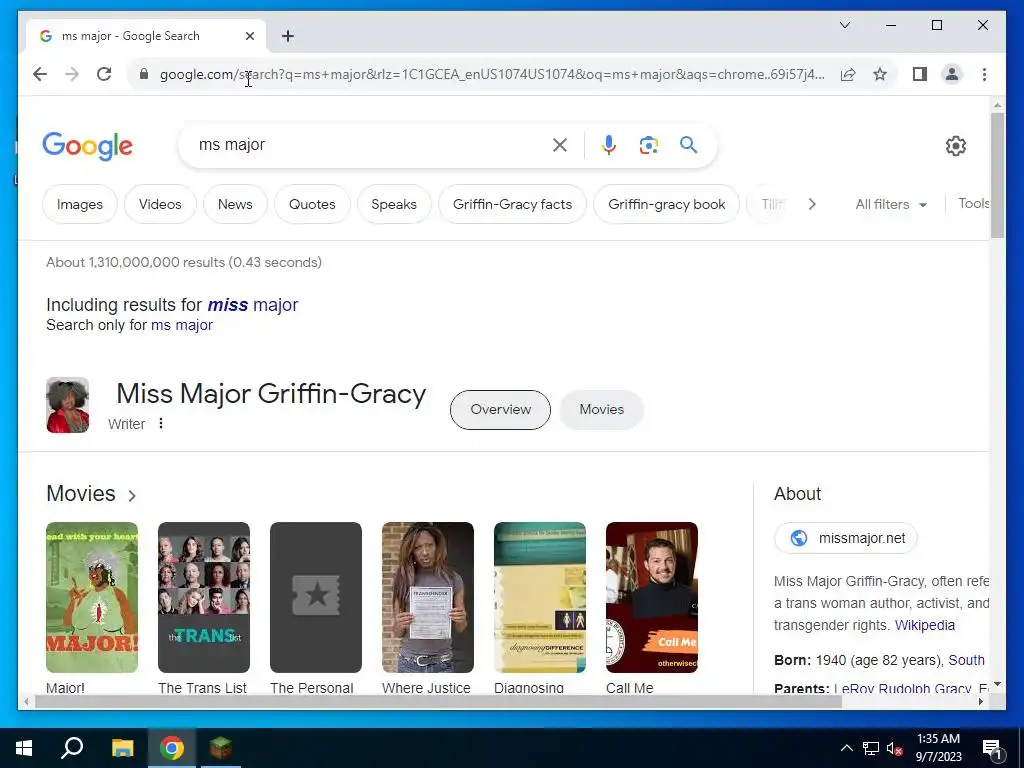Search only for ms major link

click(182, 325)
